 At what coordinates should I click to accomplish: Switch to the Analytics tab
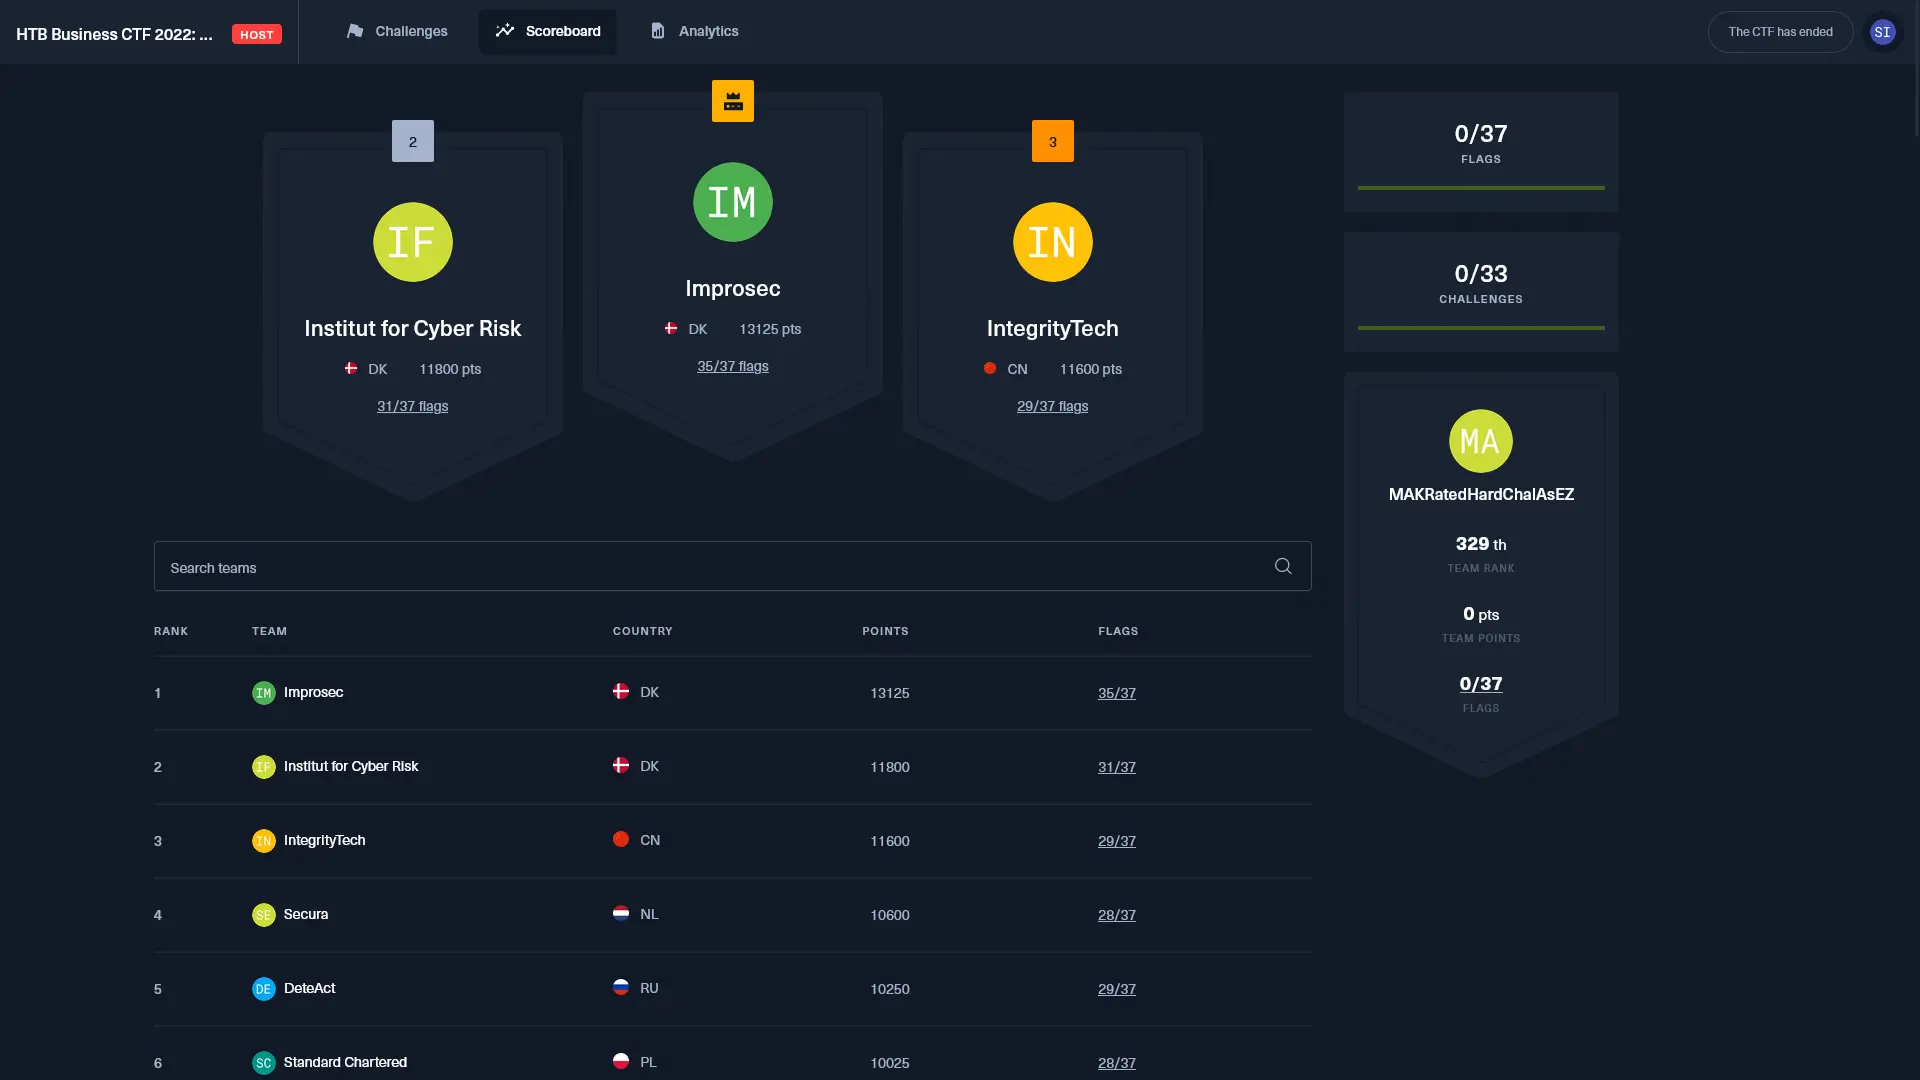coord(710,31)
